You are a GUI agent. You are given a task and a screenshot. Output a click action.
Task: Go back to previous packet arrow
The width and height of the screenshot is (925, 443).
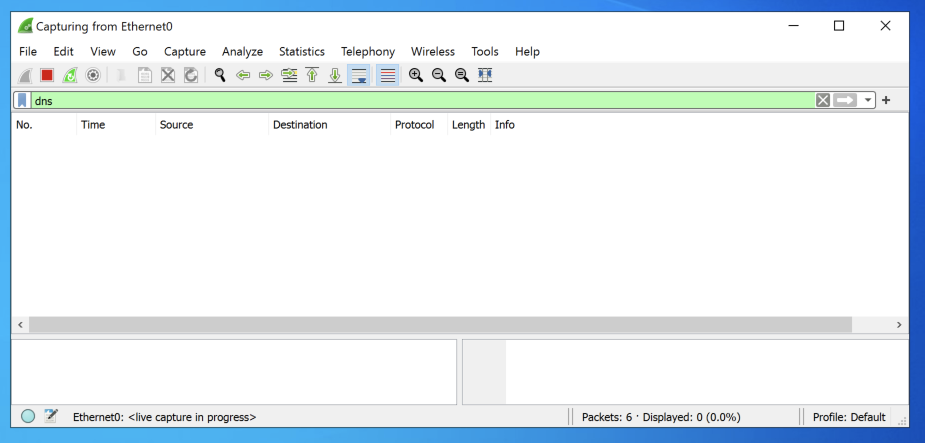[243, 76]
